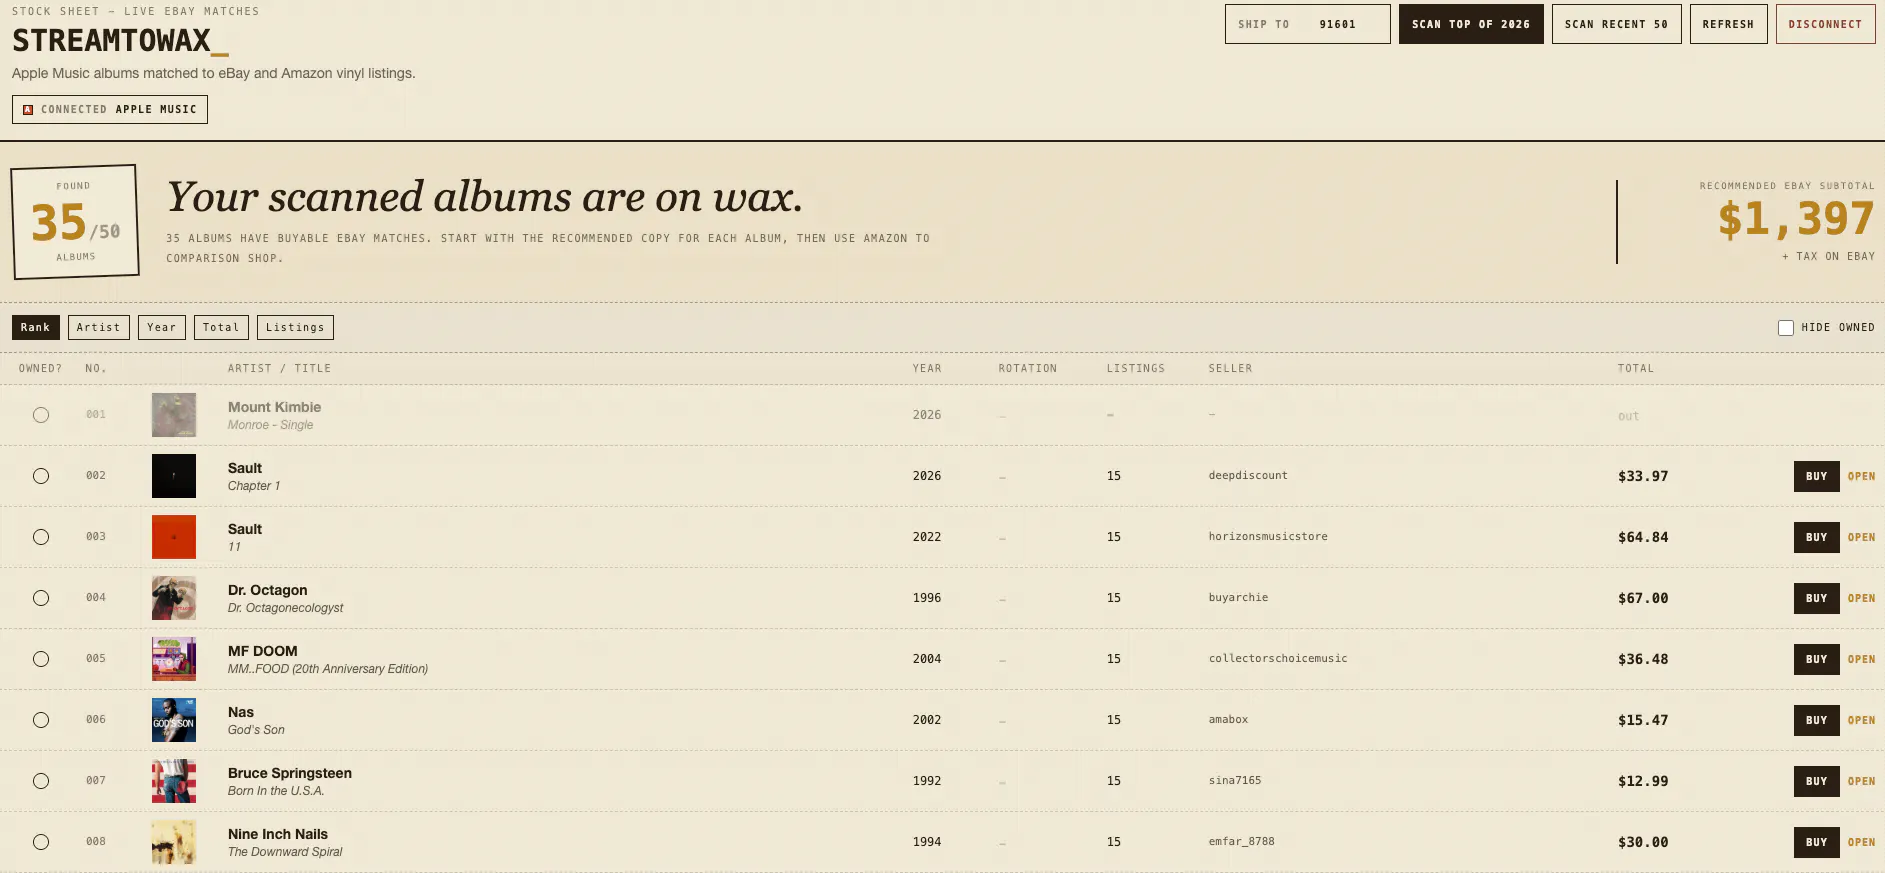This screenshot has width=1885, height=873.
Task: Open Born In the U.S.A. cover thumbnail
Action: coord(174,781)
